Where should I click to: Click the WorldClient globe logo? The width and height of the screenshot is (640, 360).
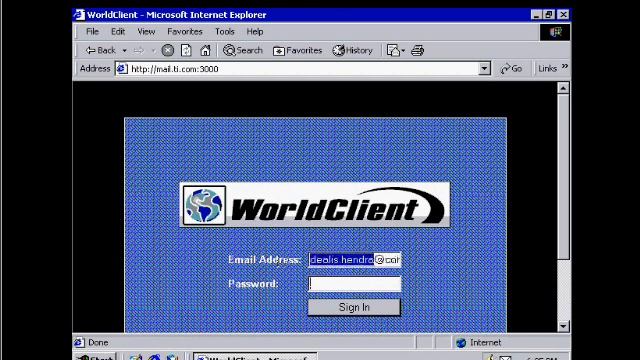(x=204, y=205)
